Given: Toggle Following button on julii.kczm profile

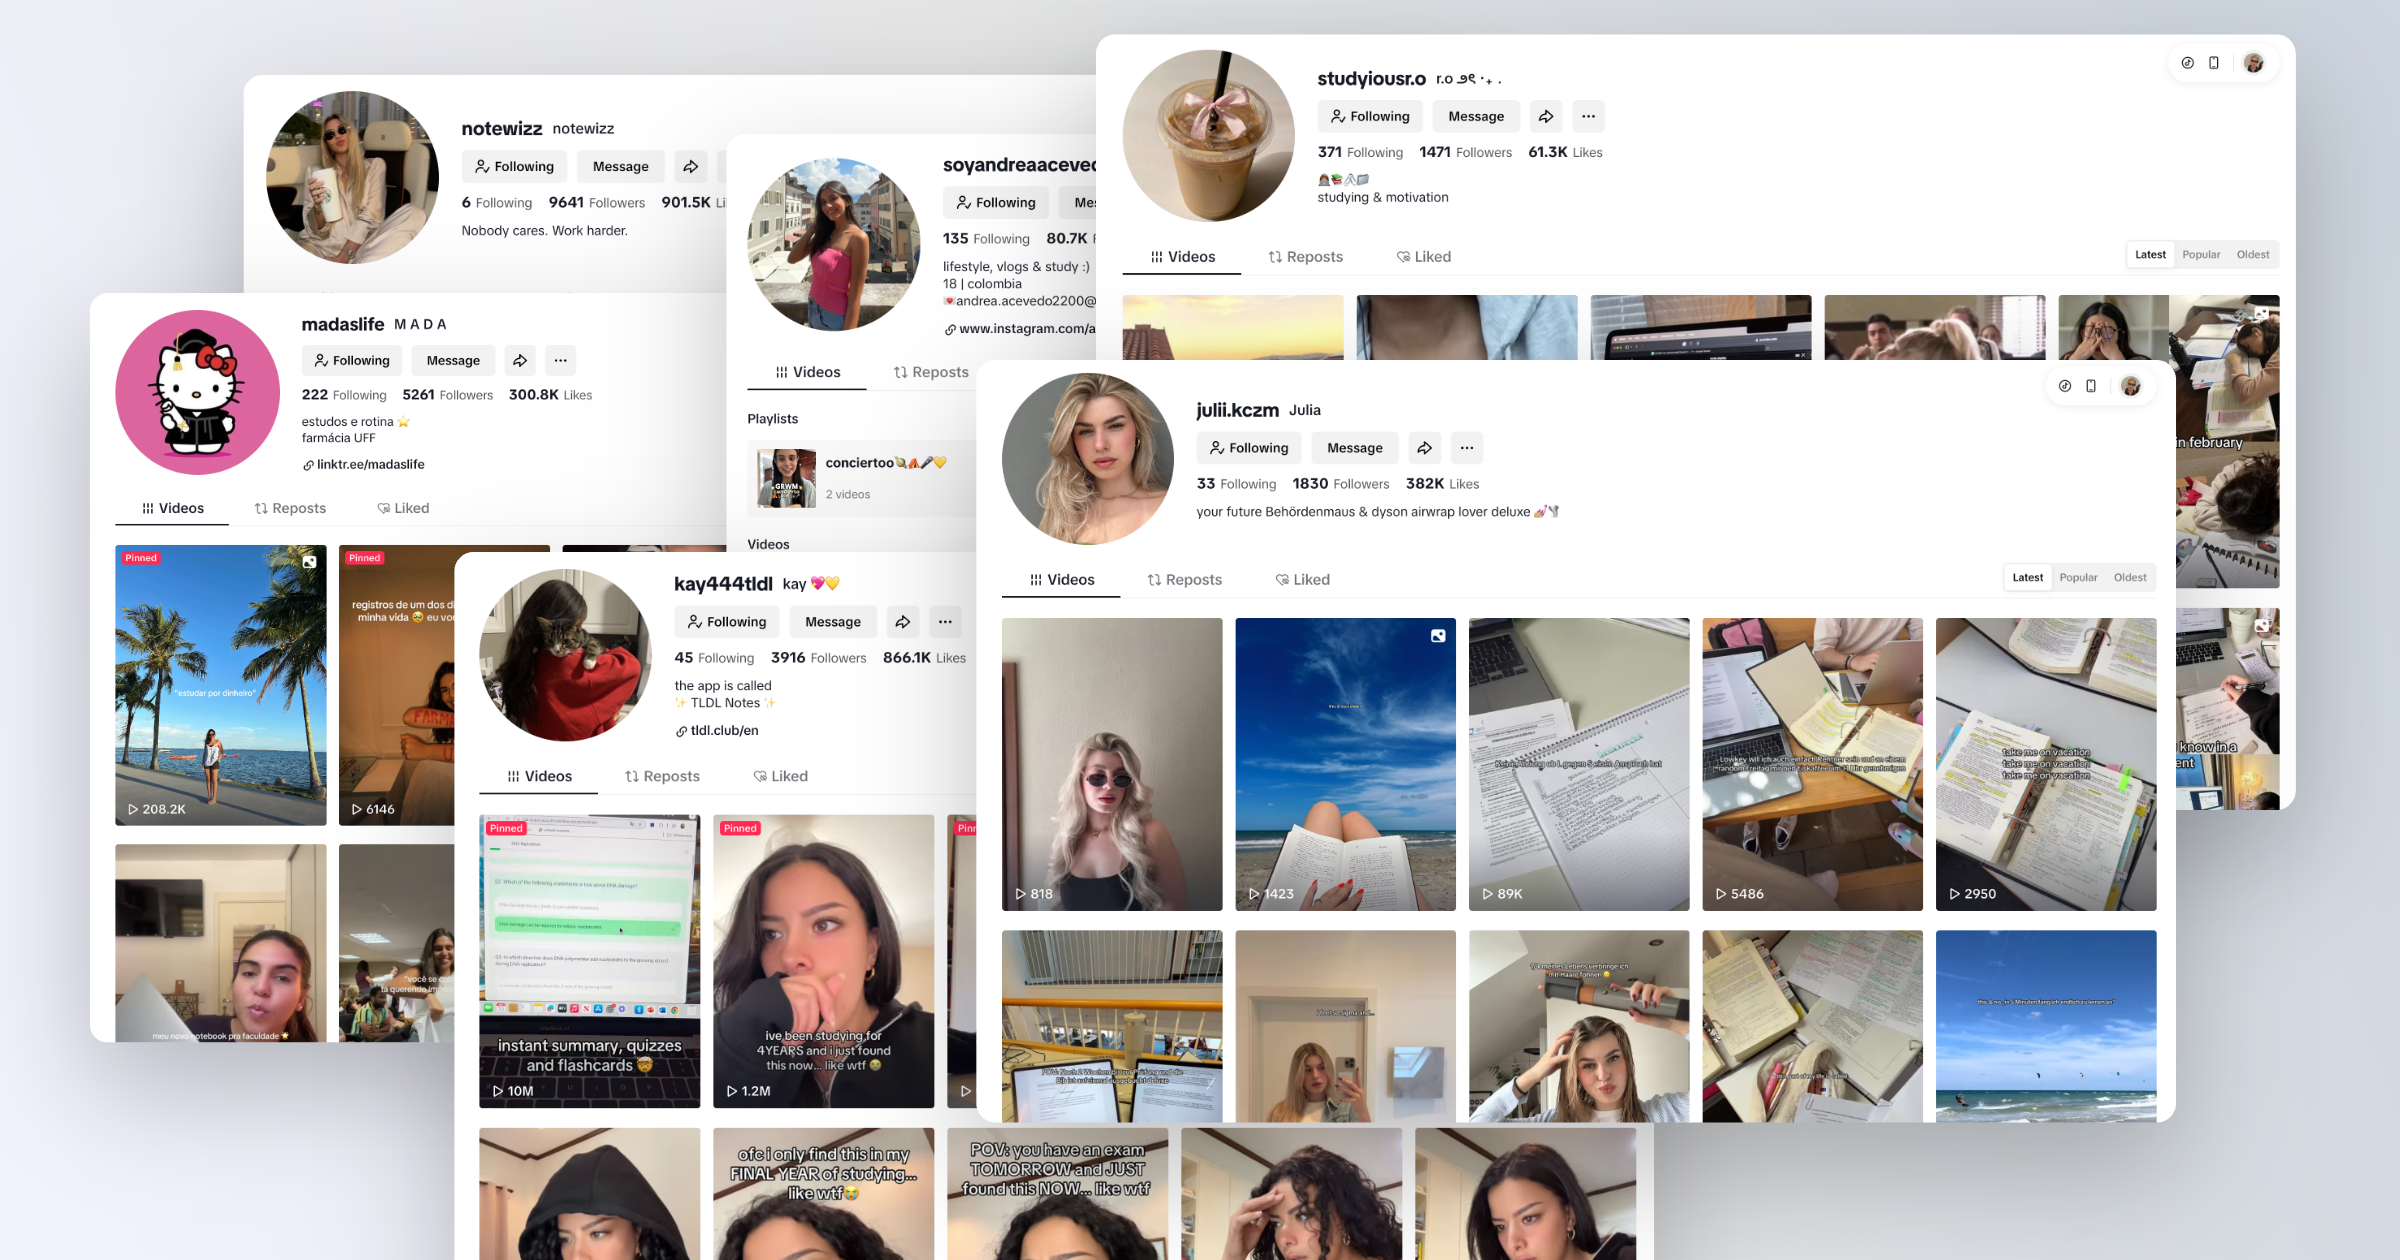Looking at the screenshot, I should click(1248, 448).
